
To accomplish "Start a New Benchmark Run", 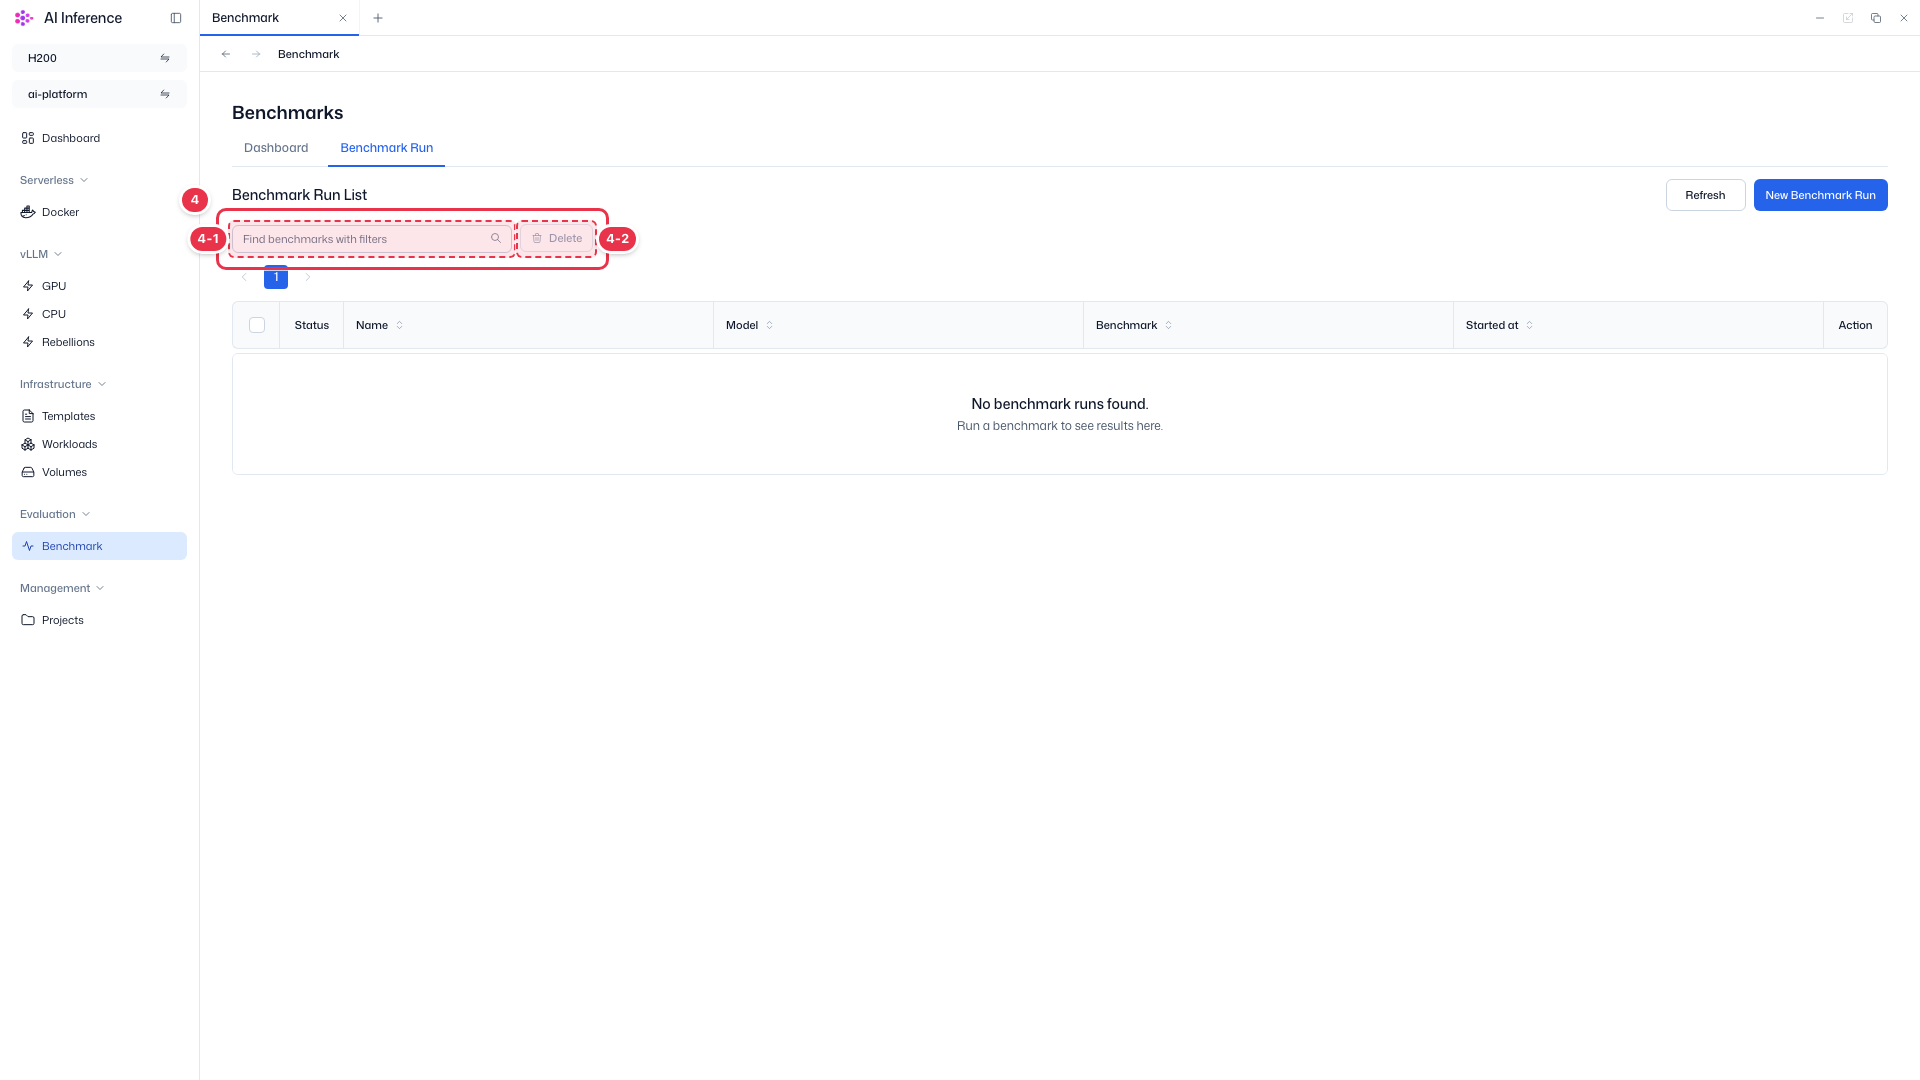I will pos(1820,195).
